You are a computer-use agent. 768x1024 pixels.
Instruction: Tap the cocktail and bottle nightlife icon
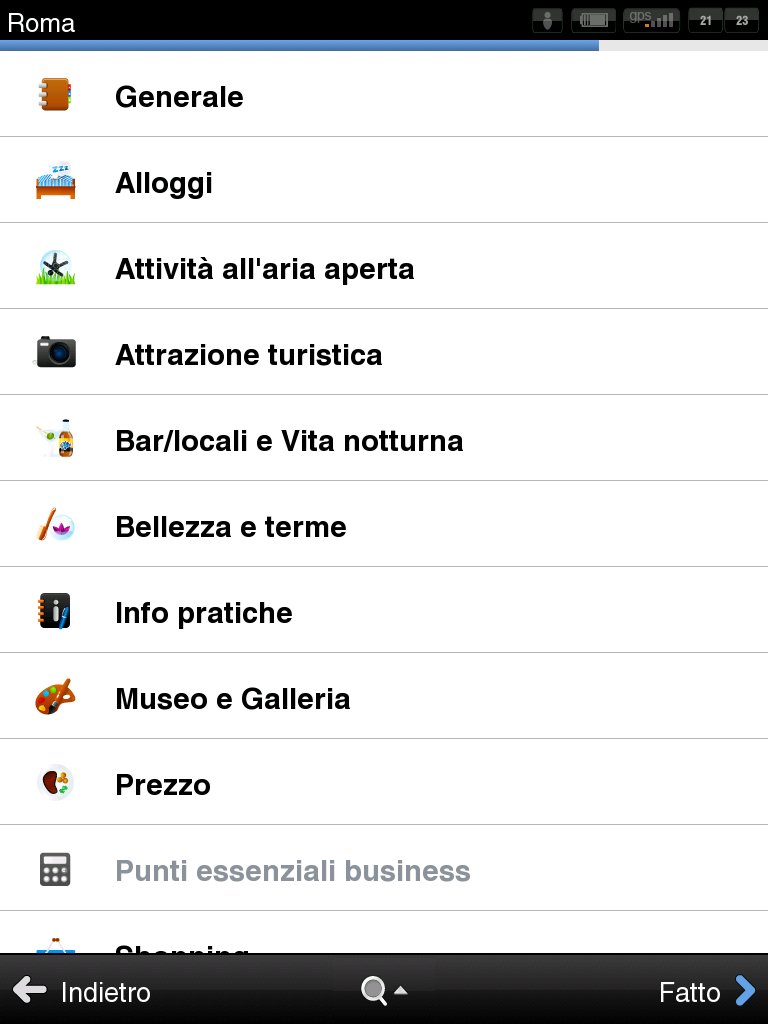tap(56, 438)
